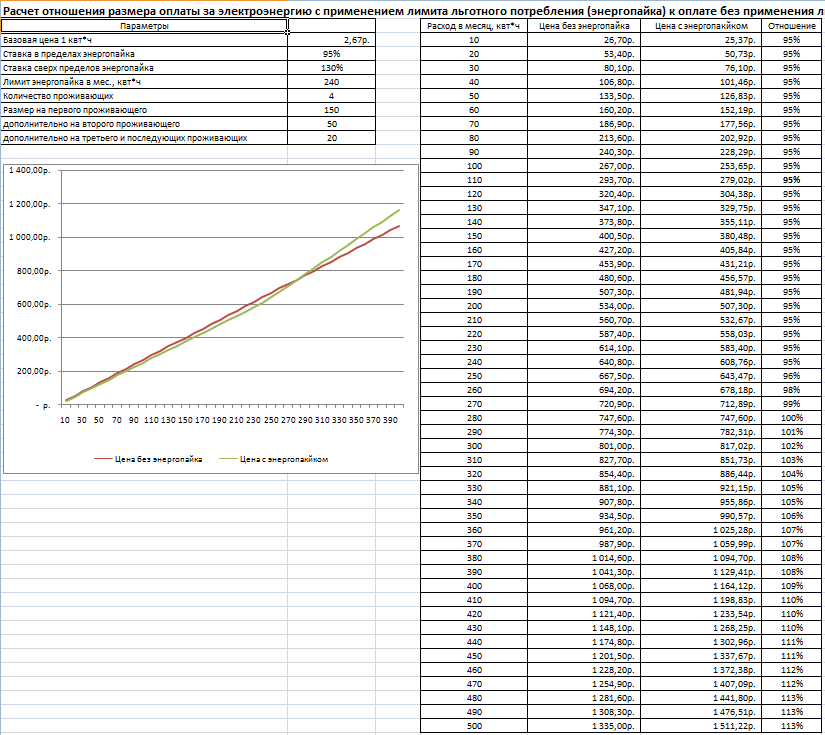This screenshot has width=825, height=735.
Task: Click the "100%" ratio cell
Action: coord(792,418)
